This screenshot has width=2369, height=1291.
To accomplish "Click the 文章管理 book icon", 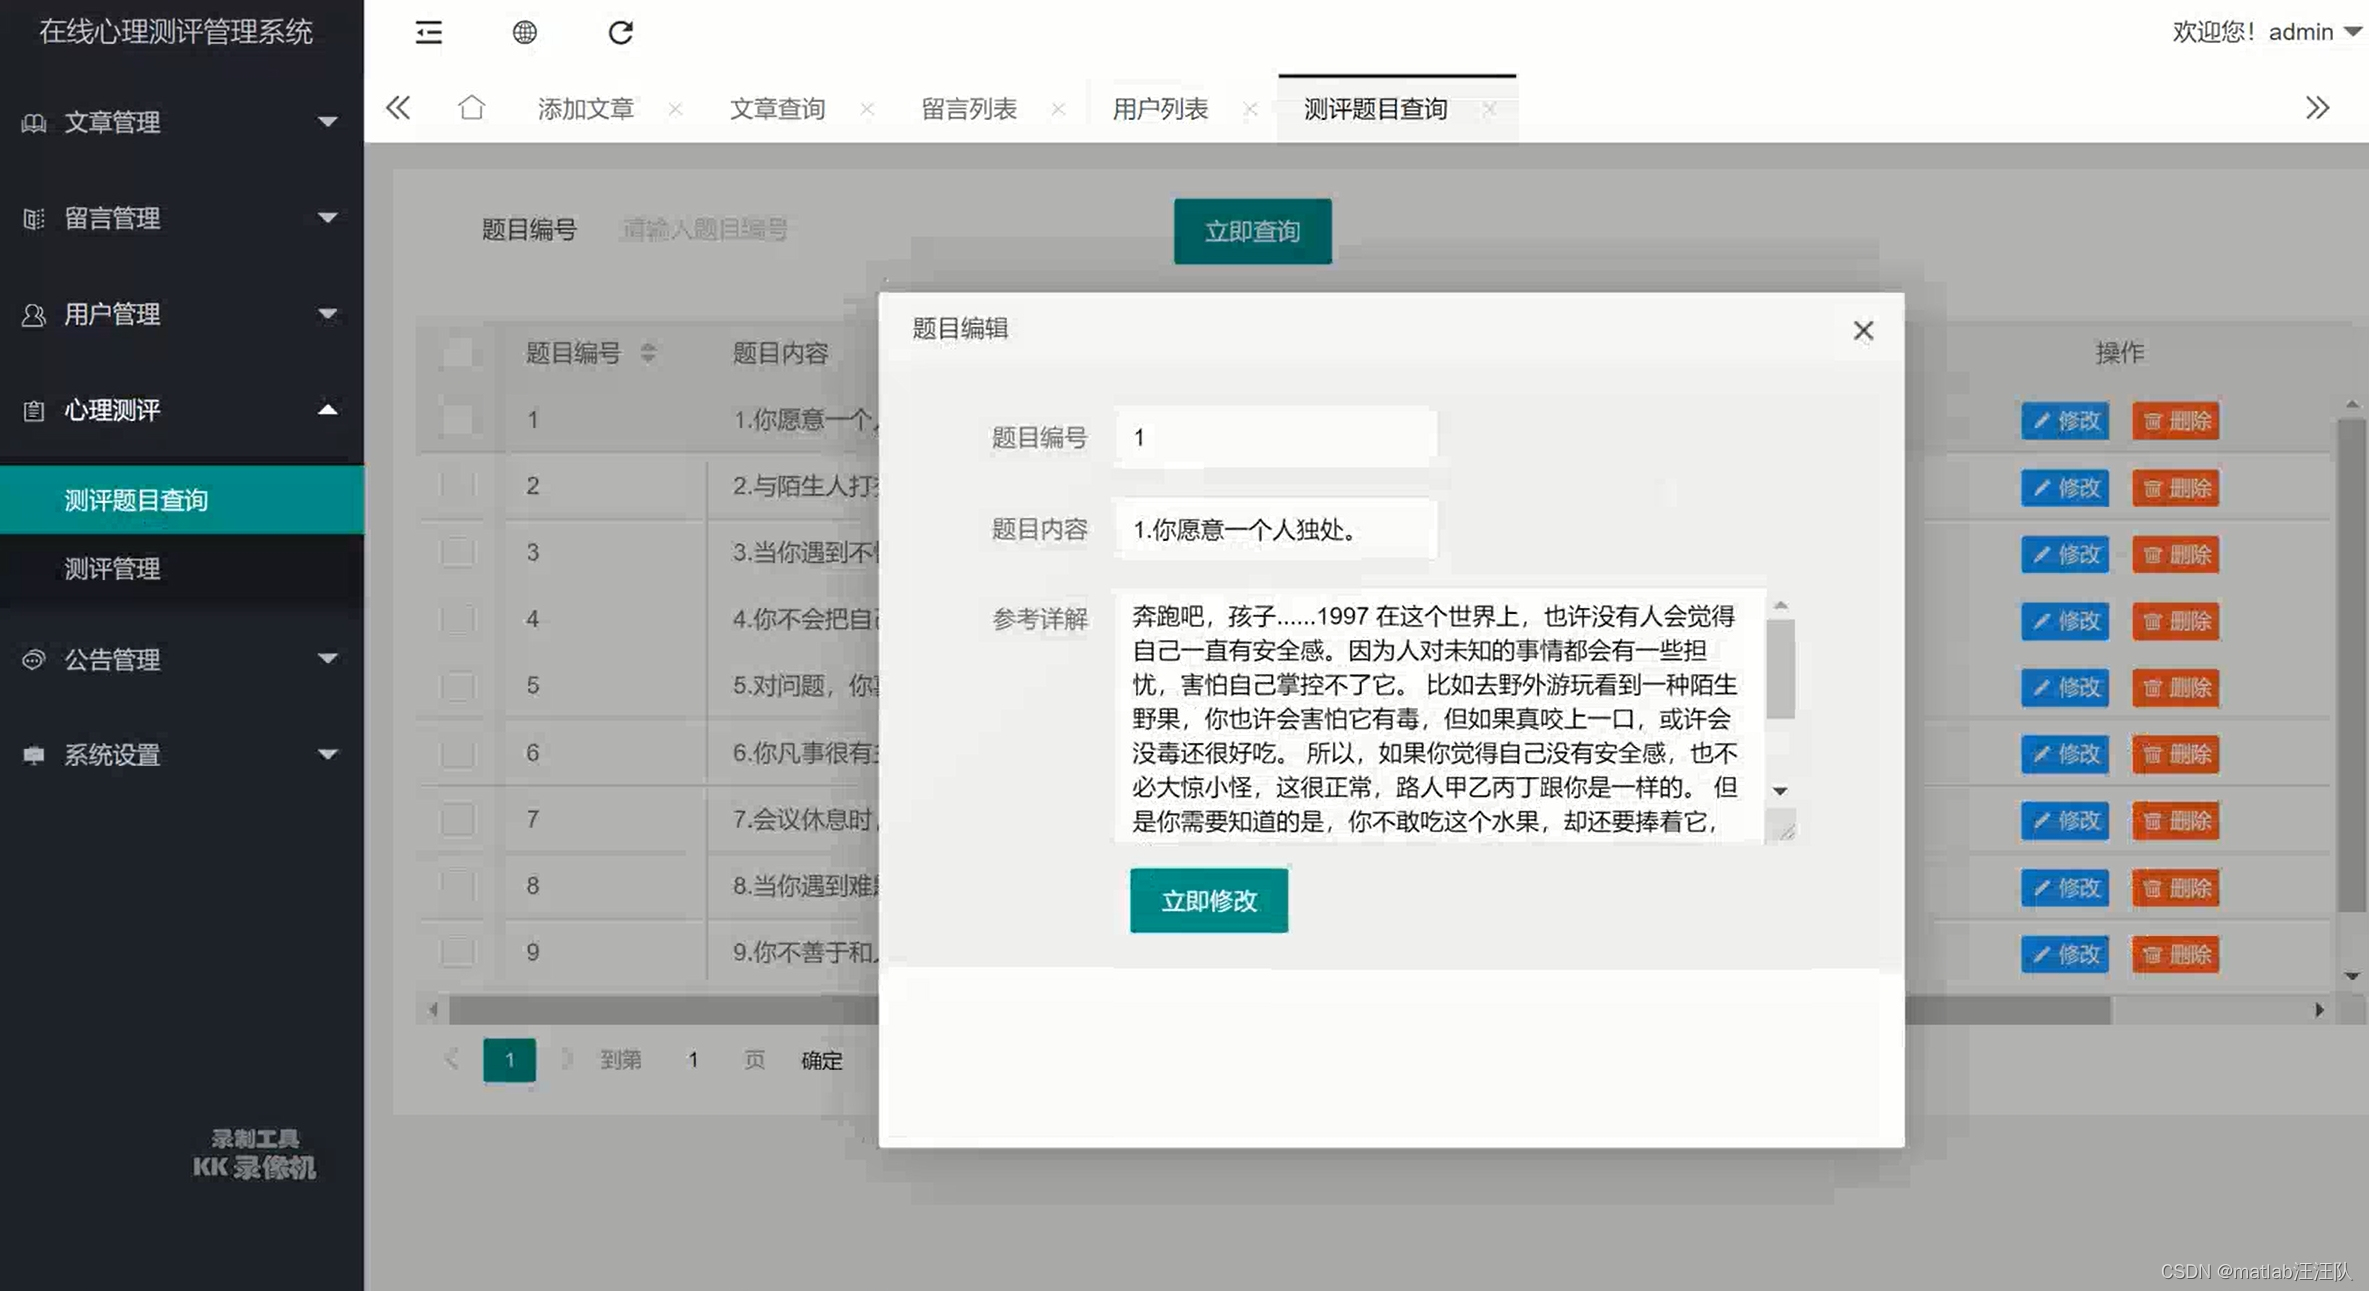I will pos(33,122).
